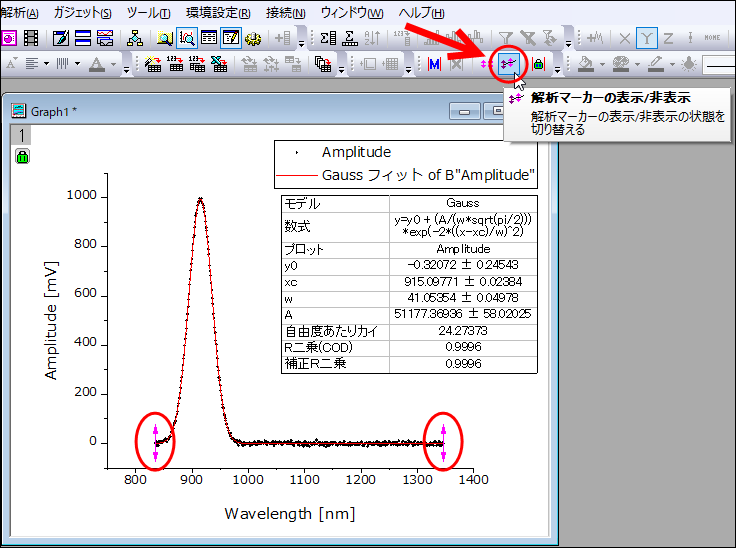Open the 接続(N) menu
Image resolution: width=736 pixels, height=548 pixels.
pos(286,13)
